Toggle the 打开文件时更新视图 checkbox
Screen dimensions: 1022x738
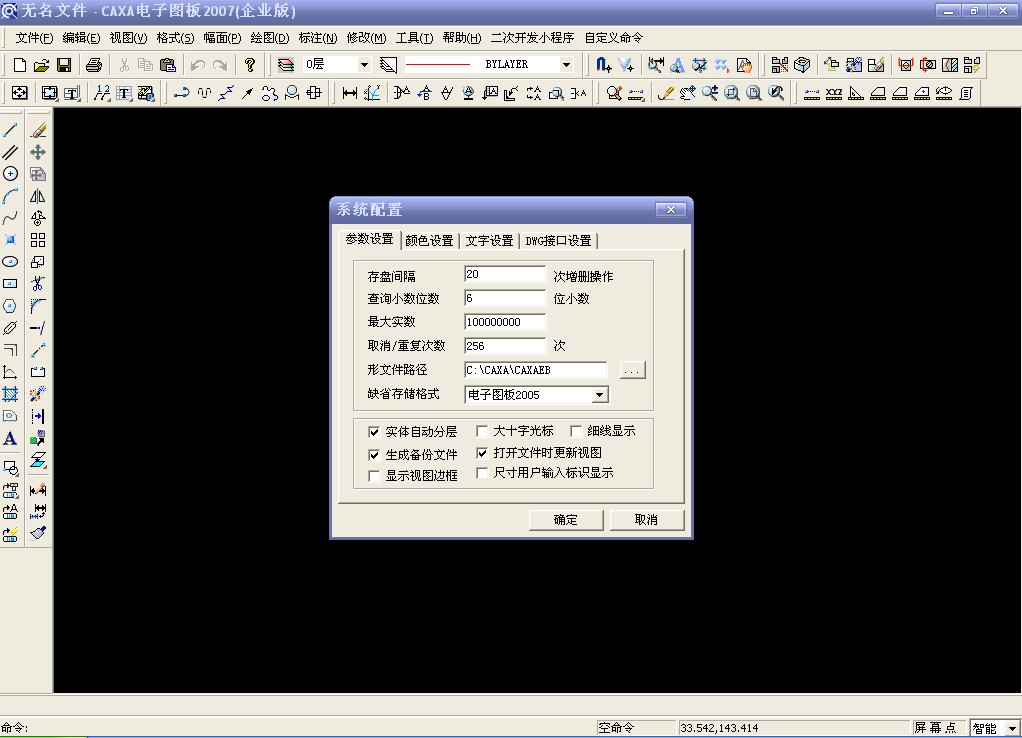(482, 452)
